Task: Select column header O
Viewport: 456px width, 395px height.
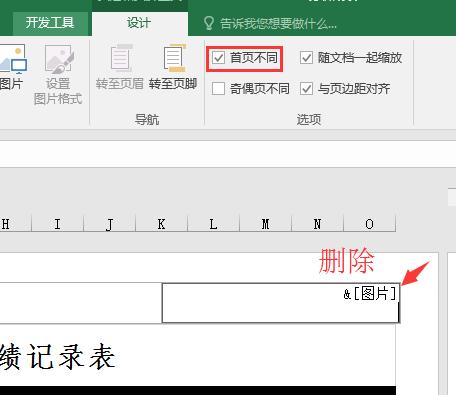Action: 369,224
